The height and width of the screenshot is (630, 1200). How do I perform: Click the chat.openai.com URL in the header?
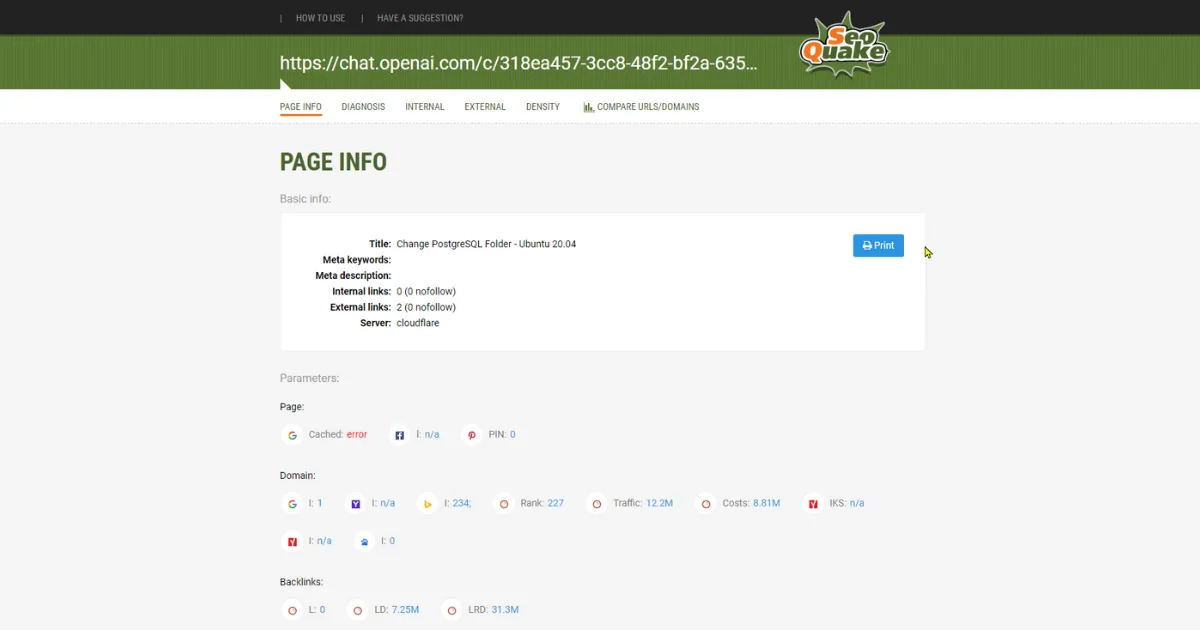[x=519, y=63]
